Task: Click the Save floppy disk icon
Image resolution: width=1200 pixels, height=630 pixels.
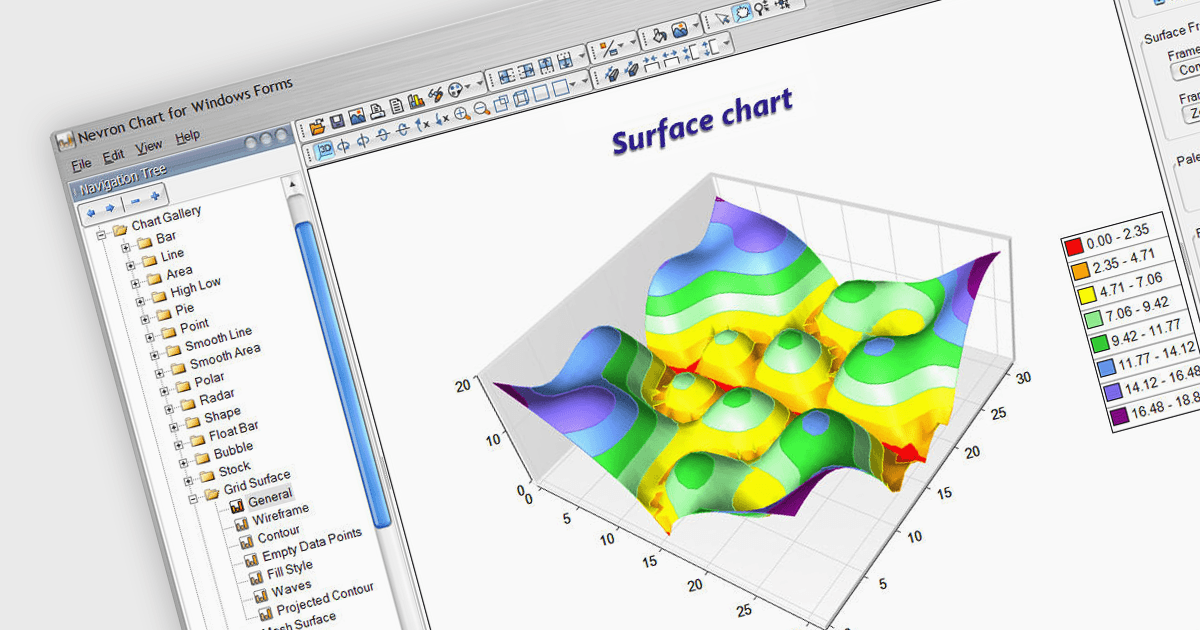Action: (x=338, y=122)
